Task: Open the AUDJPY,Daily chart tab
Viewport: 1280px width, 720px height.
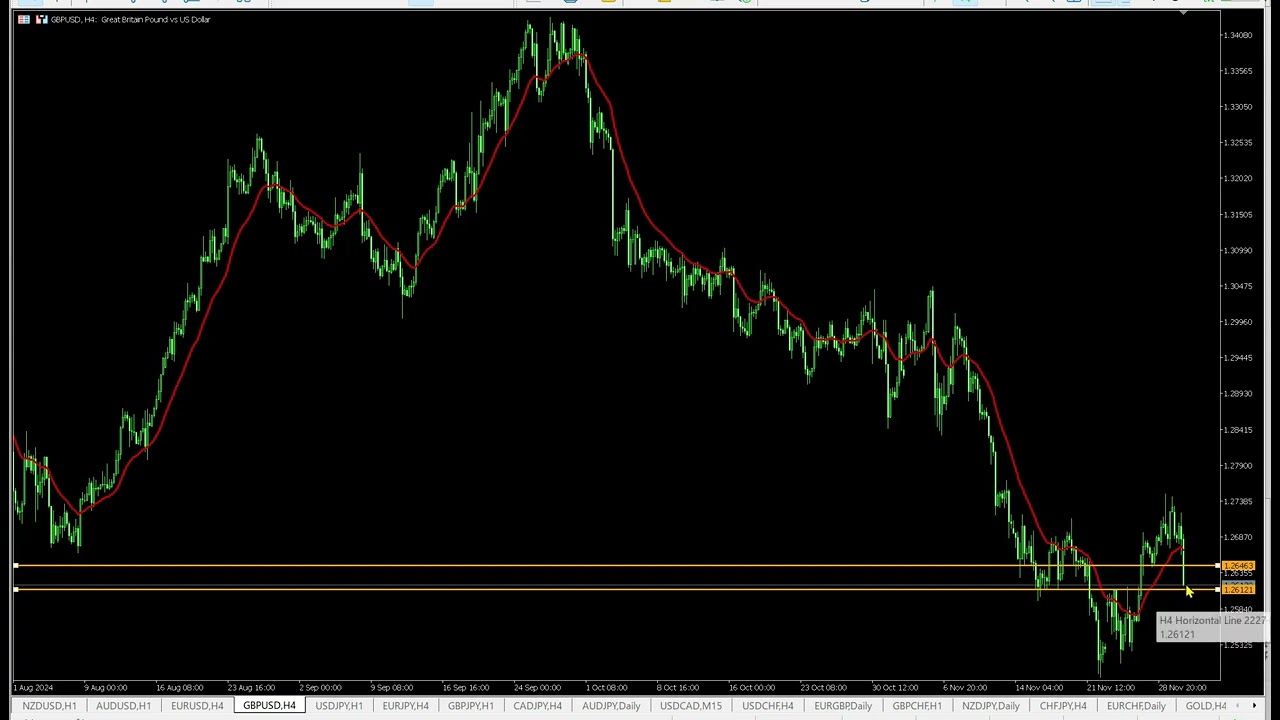Action: pos(611,706)
